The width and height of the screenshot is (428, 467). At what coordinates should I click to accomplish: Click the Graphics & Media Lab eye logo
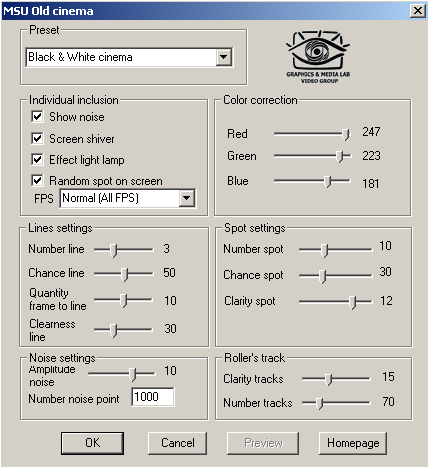click(x=318, y=57)
